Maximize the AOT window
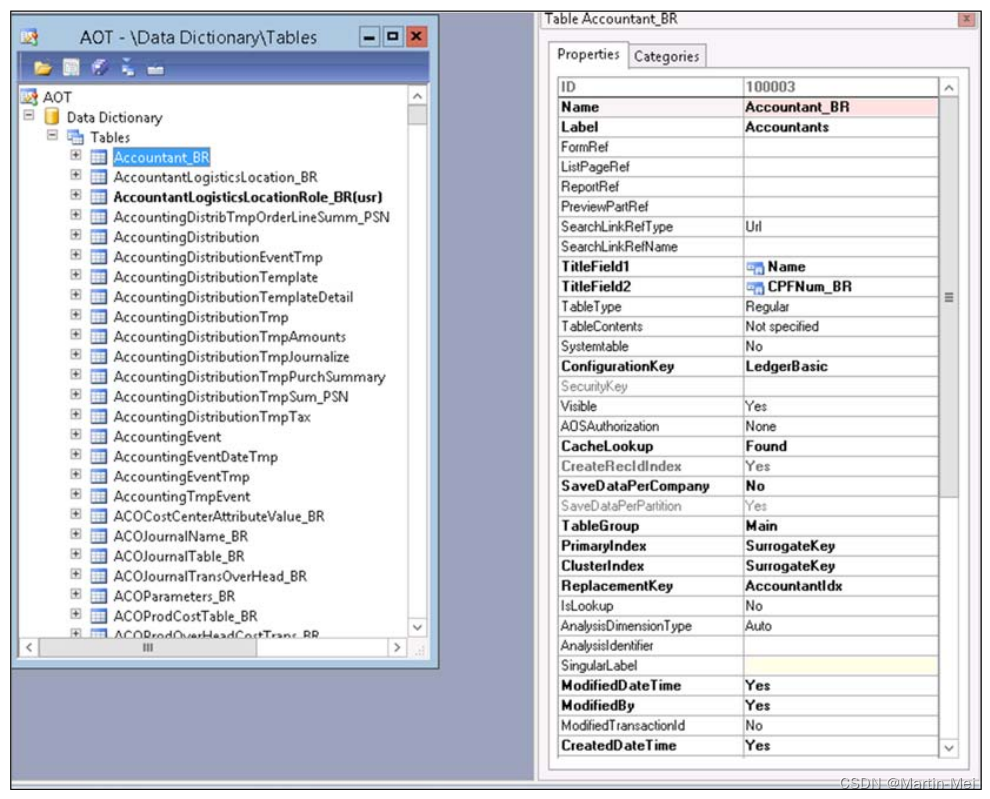The height and width of the screenshot is (799, 990). click(393, 37)
